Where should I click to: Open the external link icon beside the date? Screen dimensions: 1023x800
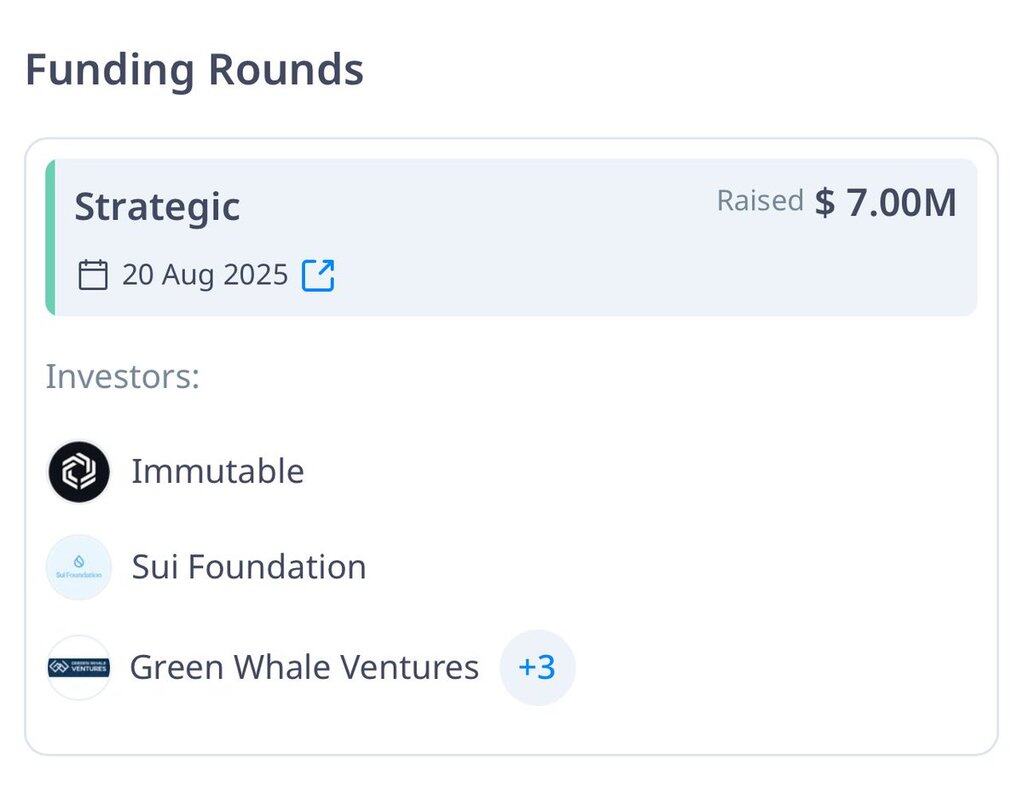[318, 275]
